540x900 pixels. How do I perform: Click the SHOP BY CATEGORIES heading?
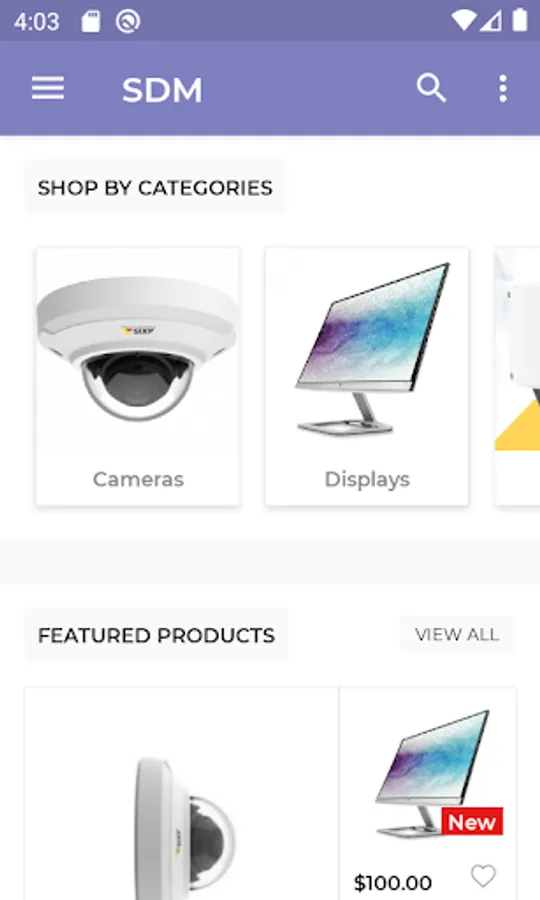coord(155,188)
